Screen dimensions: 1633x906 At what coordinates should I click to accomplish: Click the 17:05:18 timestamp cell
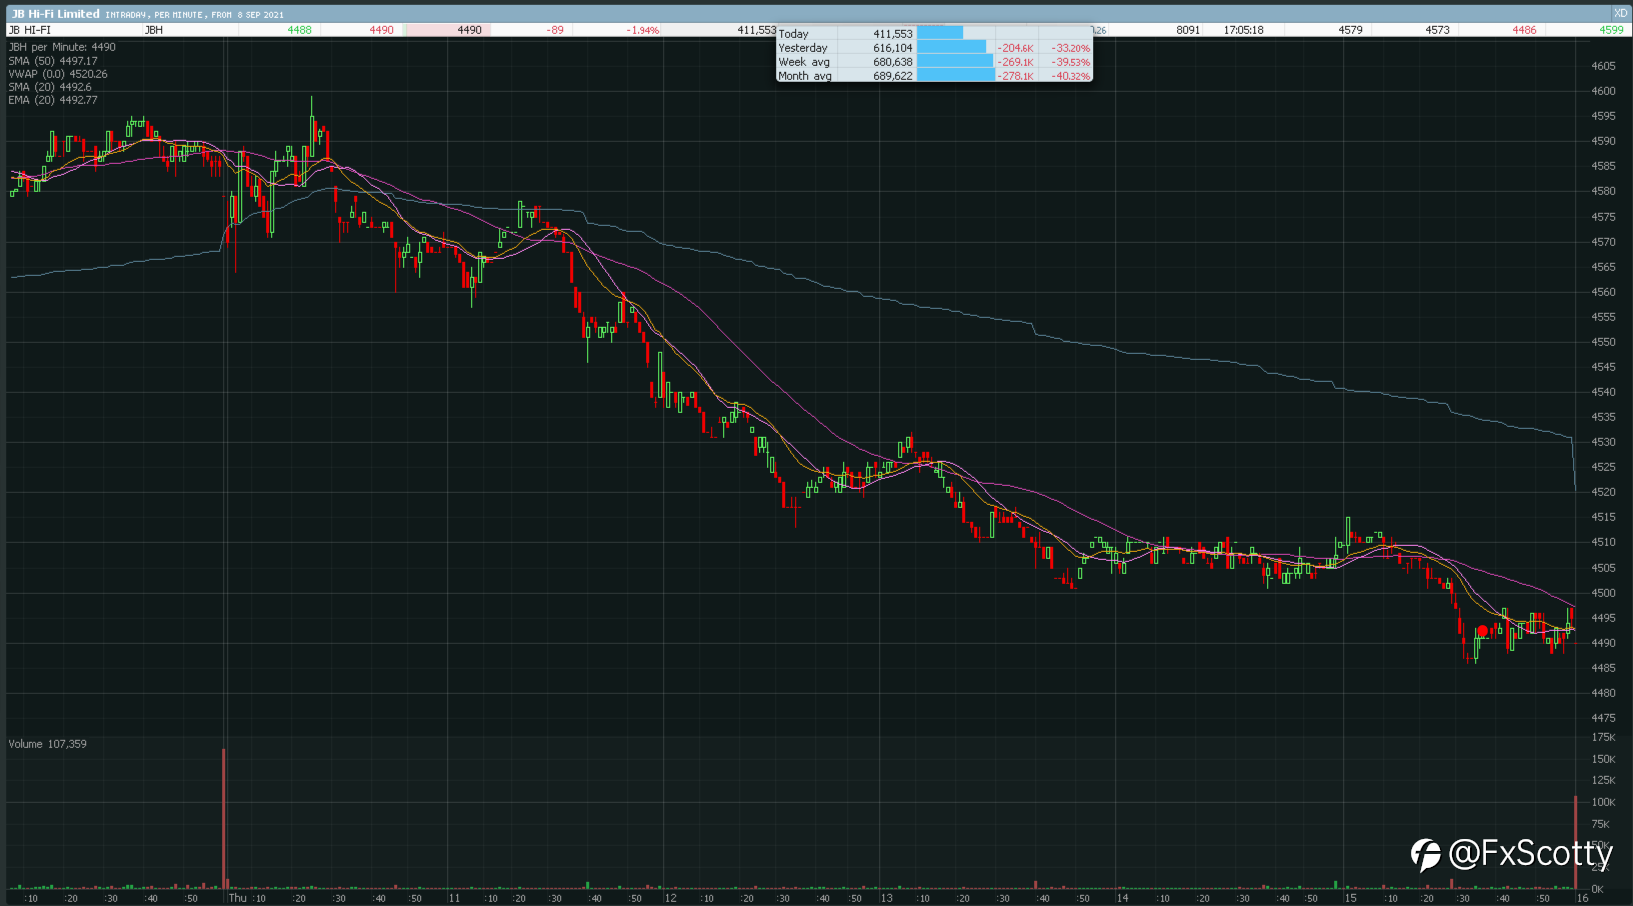tap(1243, 30)
